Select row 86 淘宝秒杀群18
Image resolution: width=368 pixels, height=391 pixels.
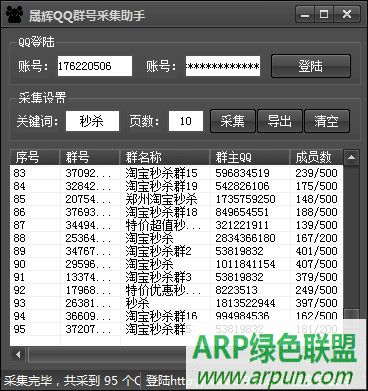(176, 212)
